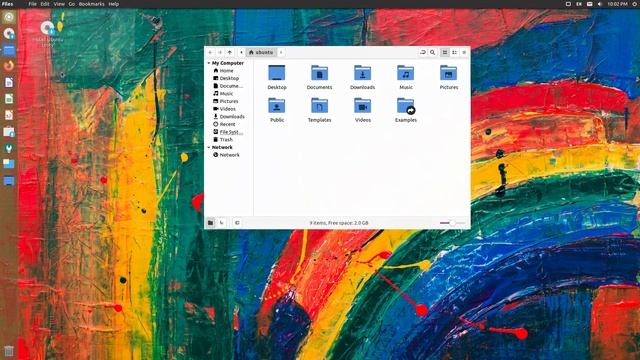The image size is (640, 360).
Task: Select Documents in the sidebar
Action: (228, 86)
